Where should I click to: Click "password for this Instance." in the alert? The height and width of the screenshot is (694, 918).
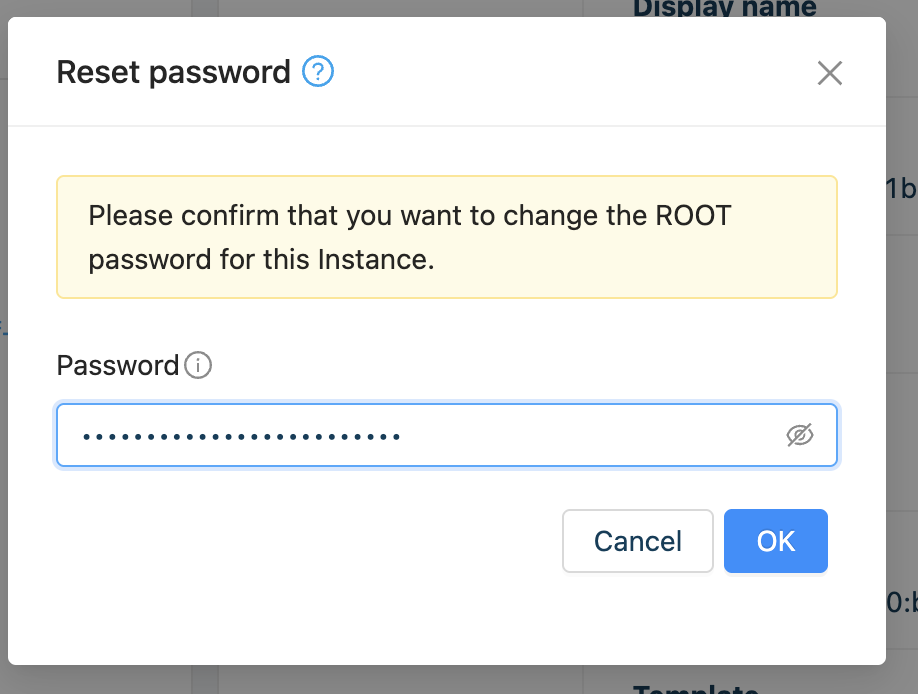pyautogui.click(x=261, y=259)
